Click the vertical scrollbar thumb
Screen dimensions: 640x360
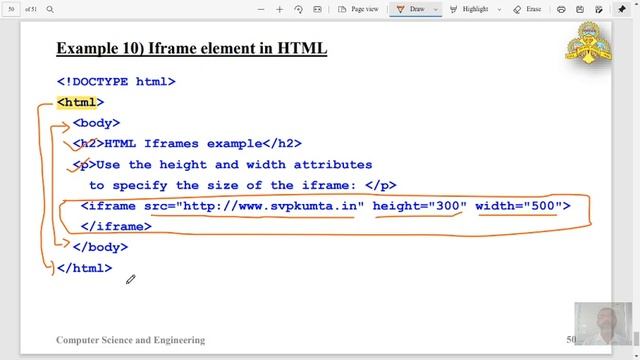coord(636,338)
